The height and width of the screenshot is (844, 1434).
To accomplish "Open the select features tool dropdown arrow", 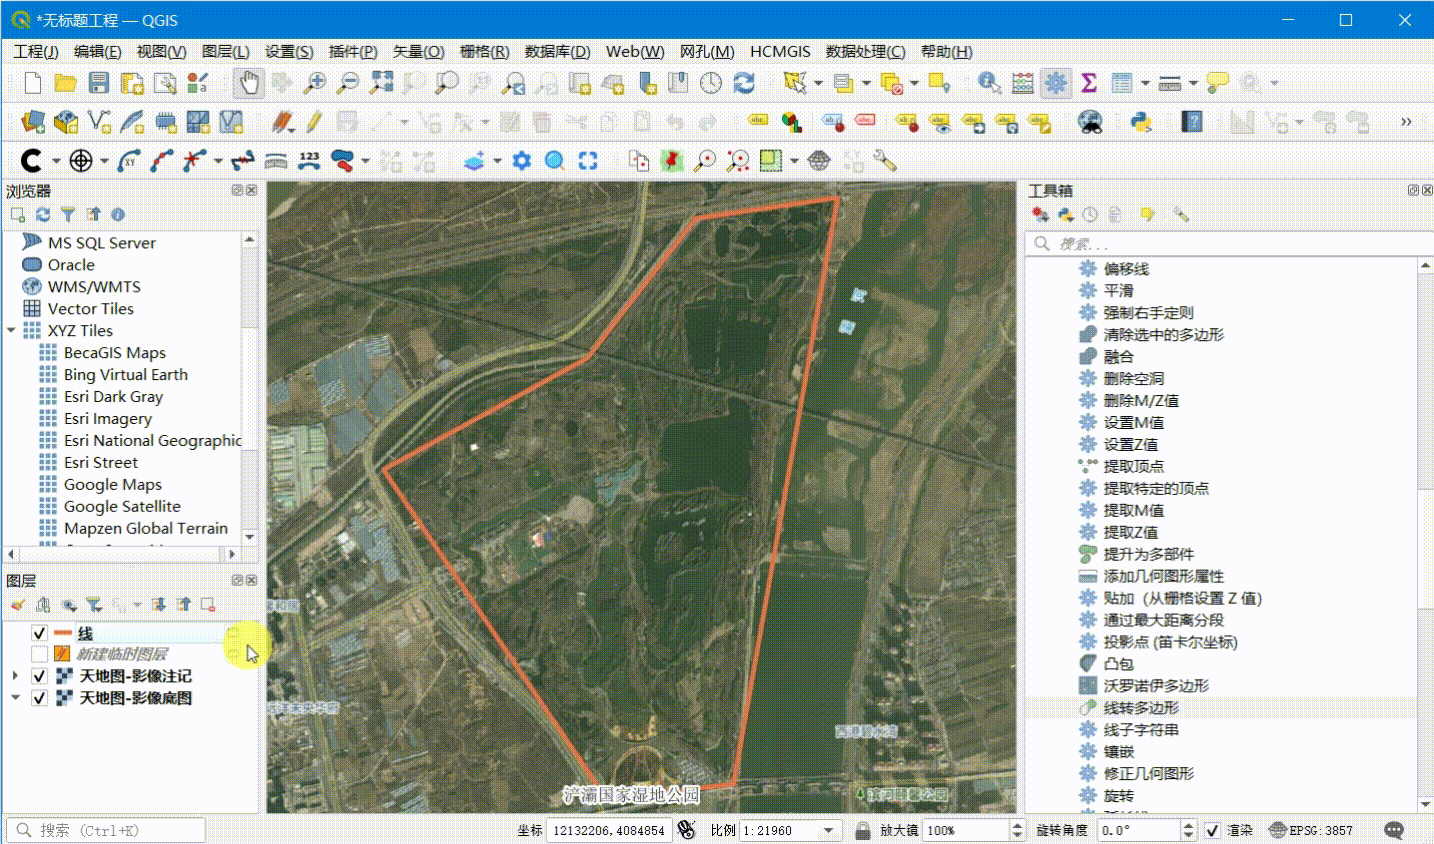I will tap(818, 83).
